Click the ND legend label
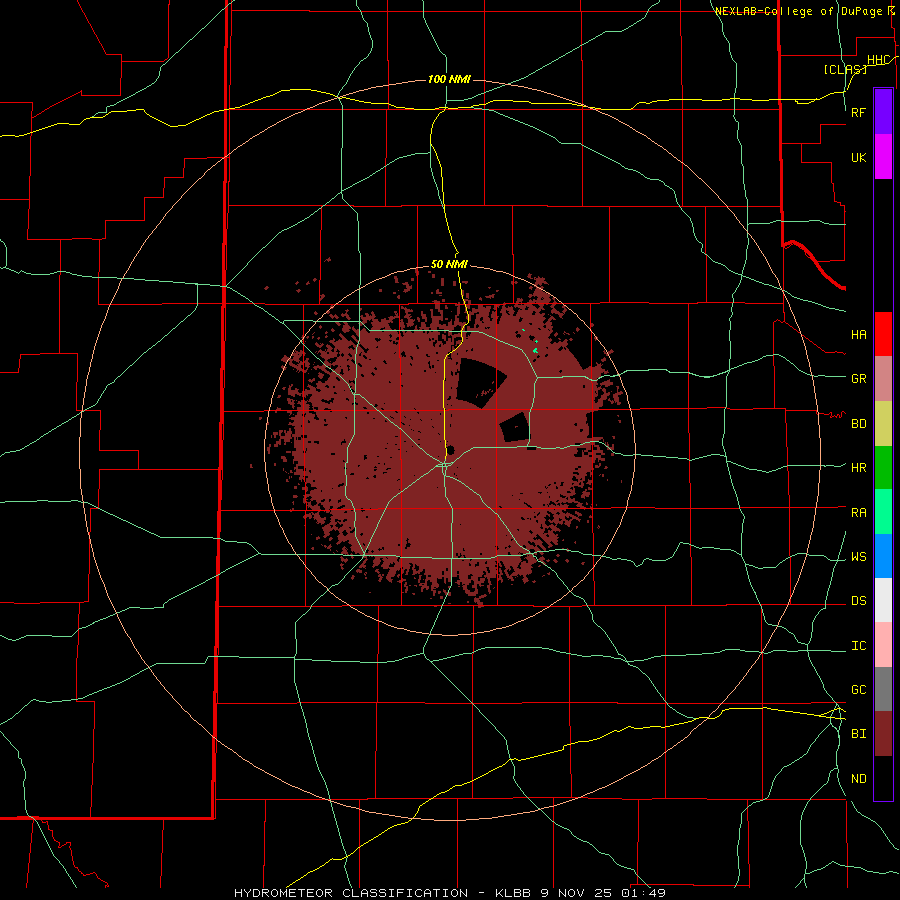This screenshot has width=900, height=900. point(859,779)
